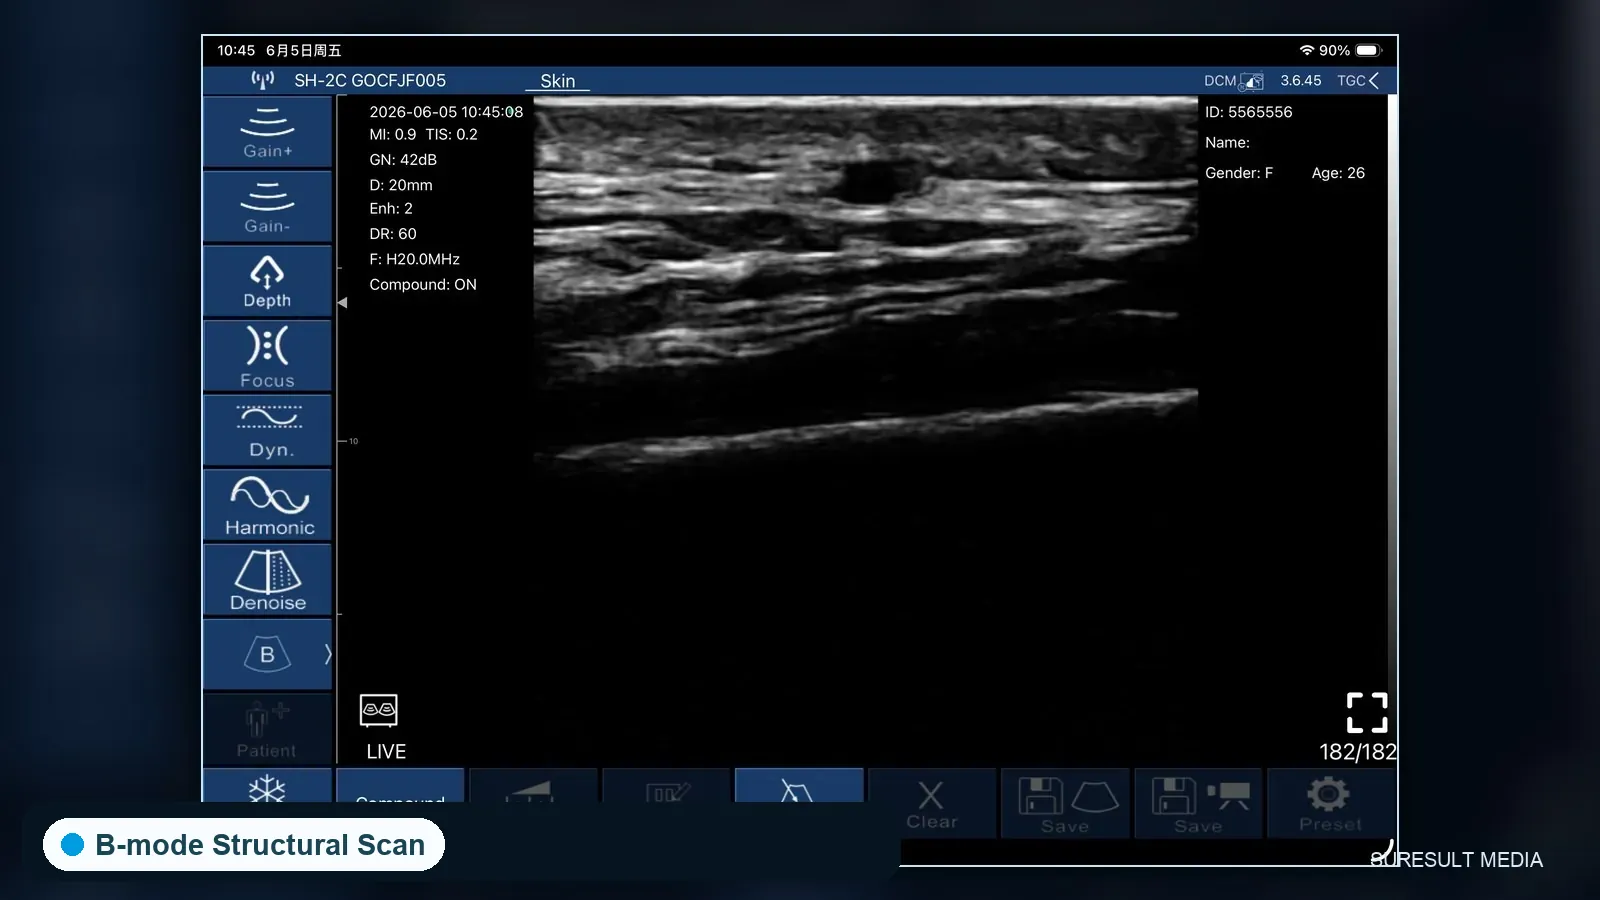Tap the Wi-Fi status icon
Image resolution: width=1600 pixels, height=900 pixels.
click(x=1306, y=50)
